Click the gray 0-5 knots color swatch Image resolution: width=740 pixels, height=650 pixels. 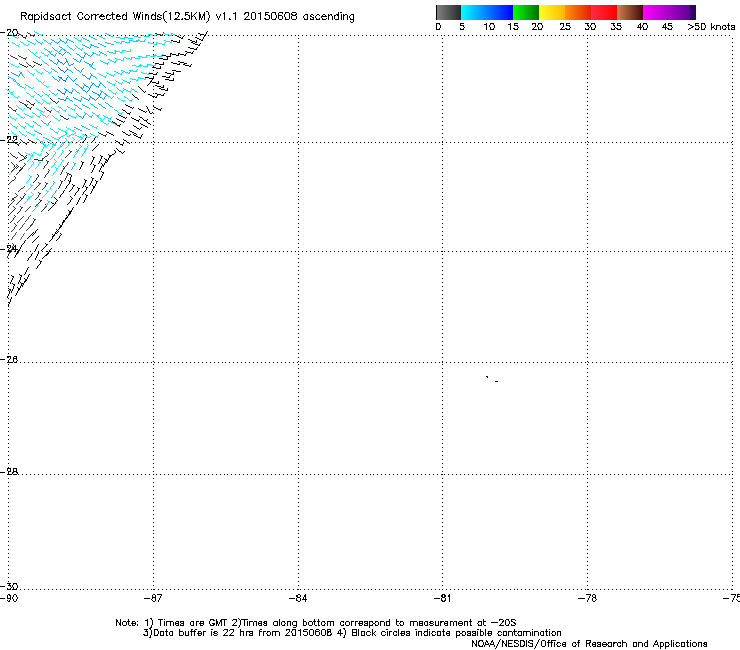[x=448, y=12]
